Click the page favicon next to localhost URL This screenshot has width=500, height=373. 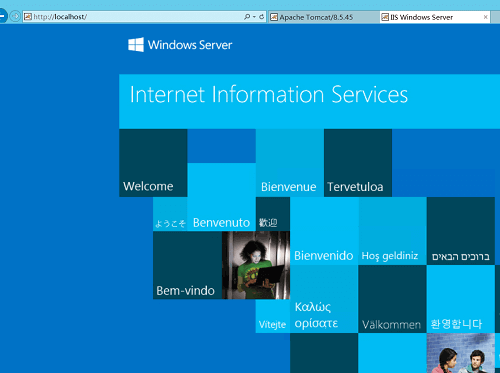(x=28, y=17)
